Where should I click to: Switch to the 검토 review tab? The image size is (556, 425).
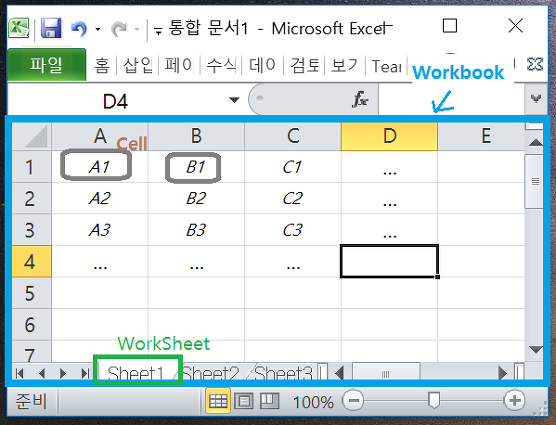305,66
